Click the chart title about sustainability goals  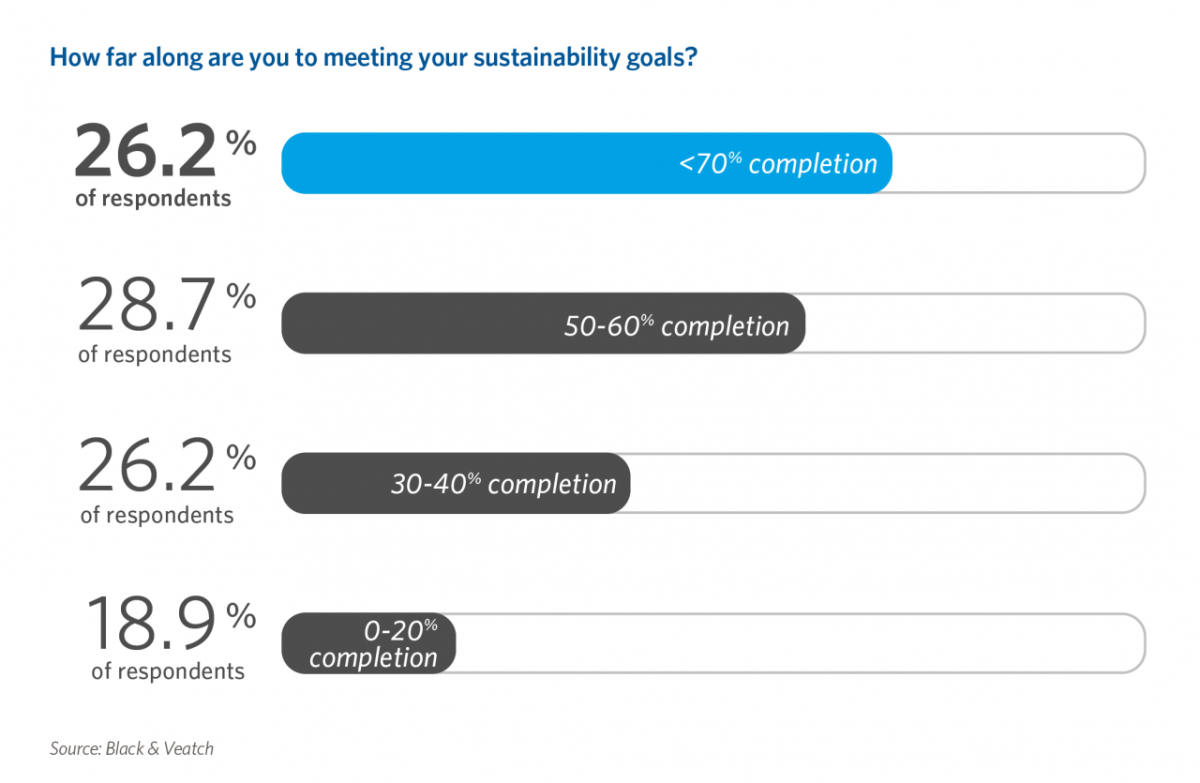coord(373,58)
